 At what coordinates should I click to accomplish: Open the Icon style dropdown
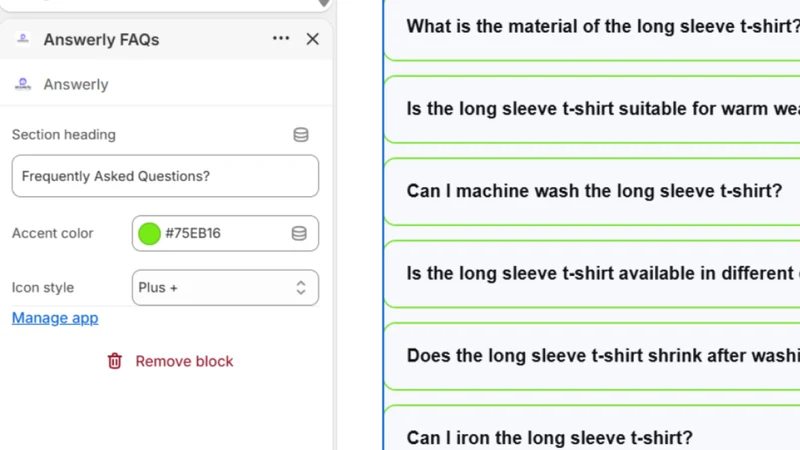tap(225, 288)
